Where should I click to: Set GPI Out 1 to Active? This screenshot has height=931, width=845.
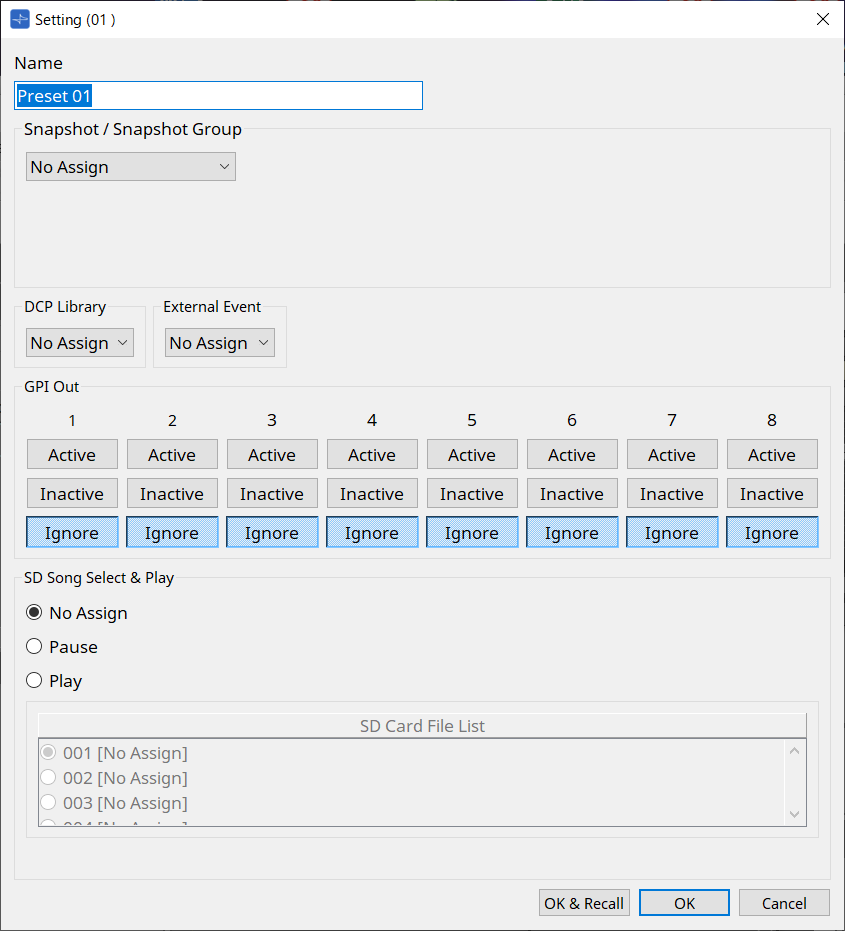pyautogui.click(x=71, y=454)
